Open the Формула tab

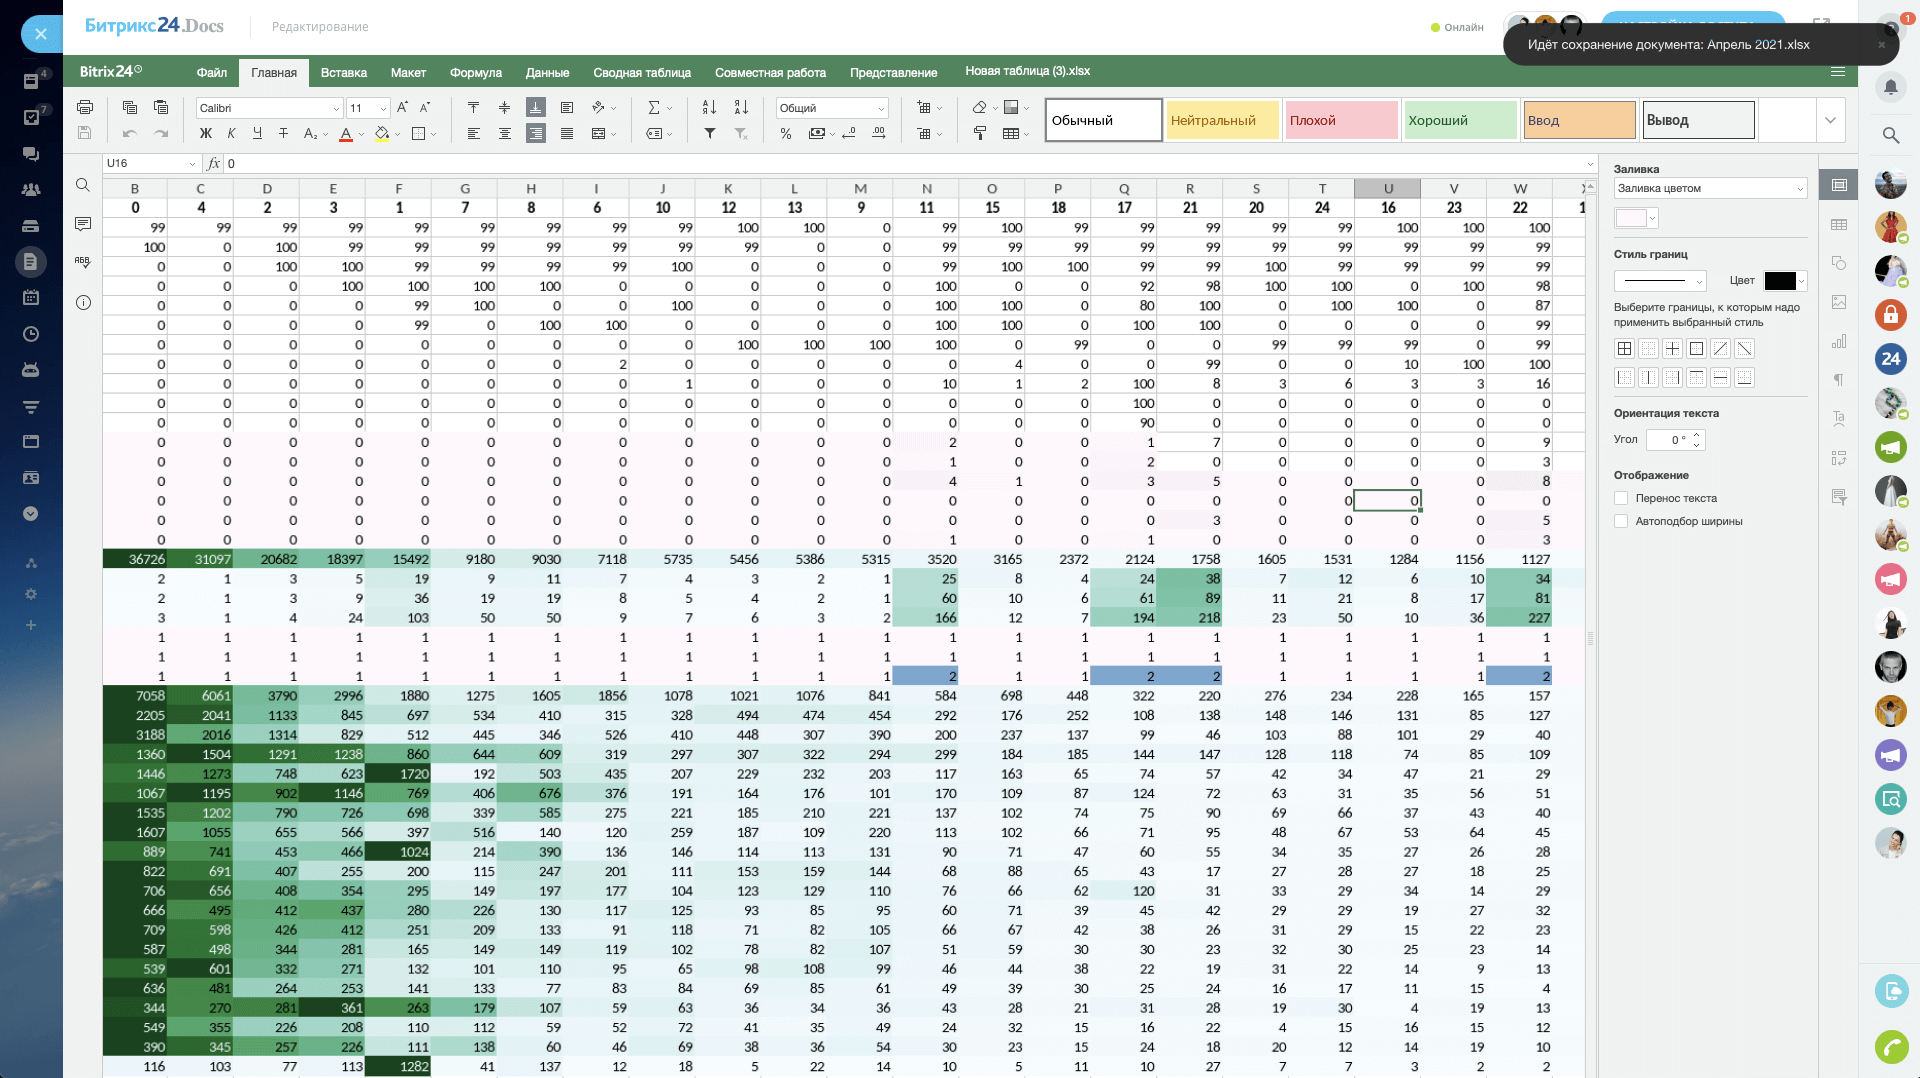point(475,72)
